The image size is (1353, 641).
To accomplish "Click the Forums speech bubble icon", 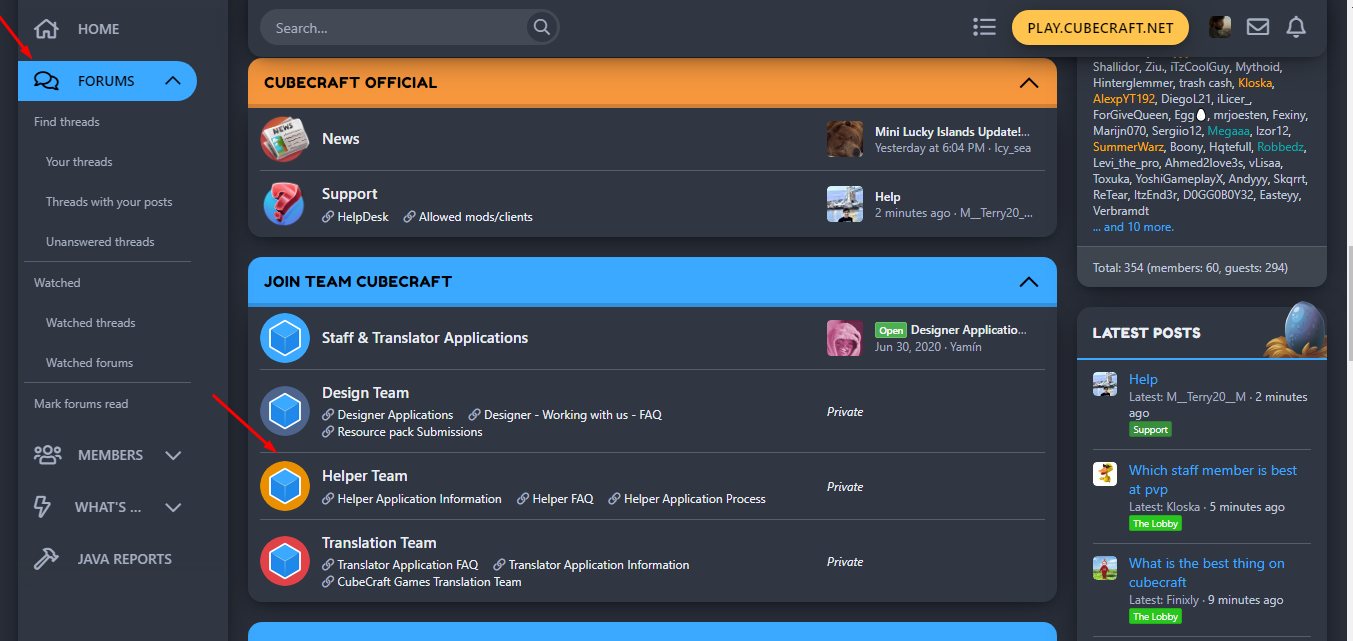I will (47, 81).
